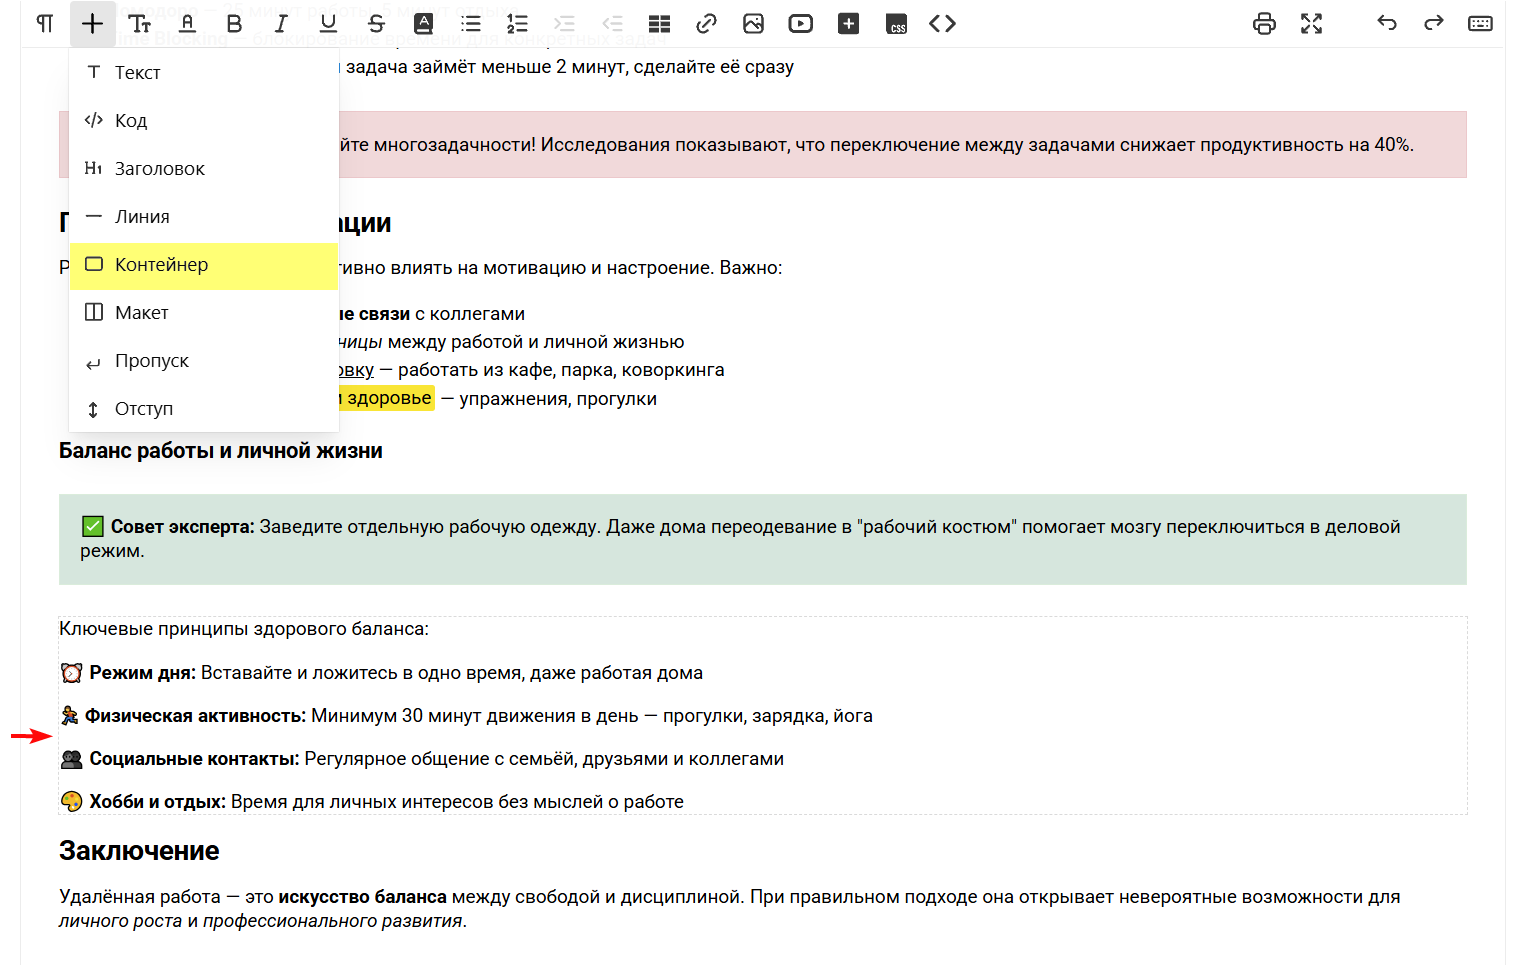Open the CSS editor icon

pyautogui.click(x=897, y=24)
